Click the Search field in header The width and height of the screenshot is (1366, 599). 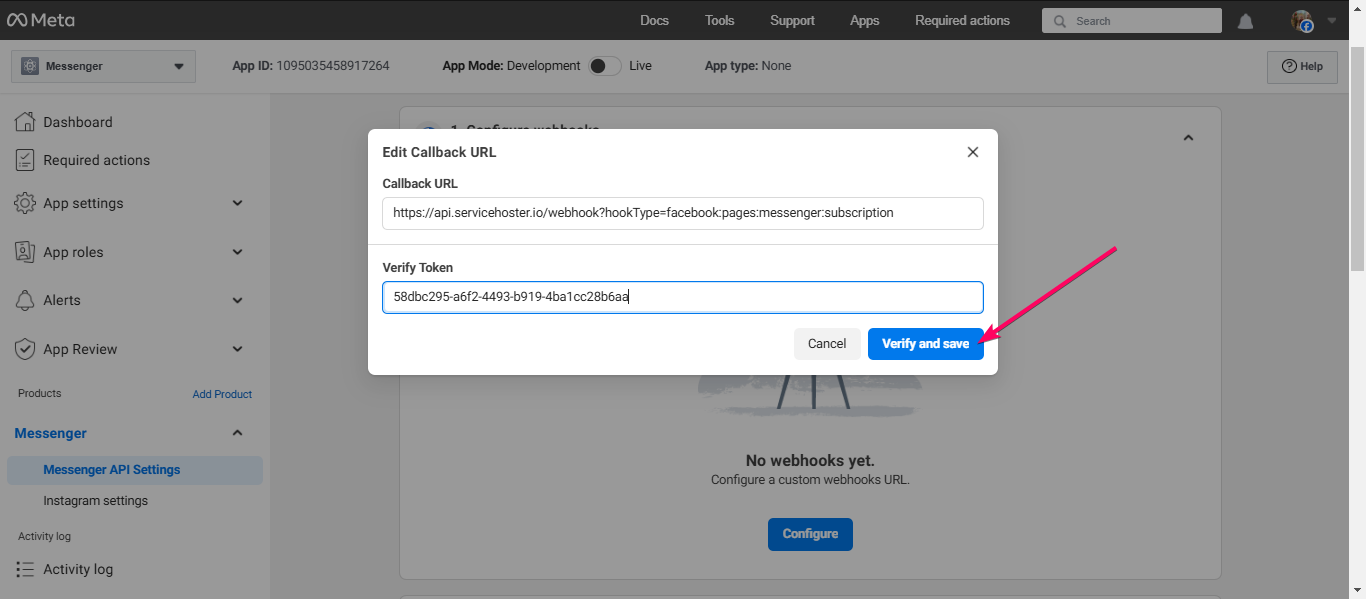pyautogui.click(x=1132, y=21)
